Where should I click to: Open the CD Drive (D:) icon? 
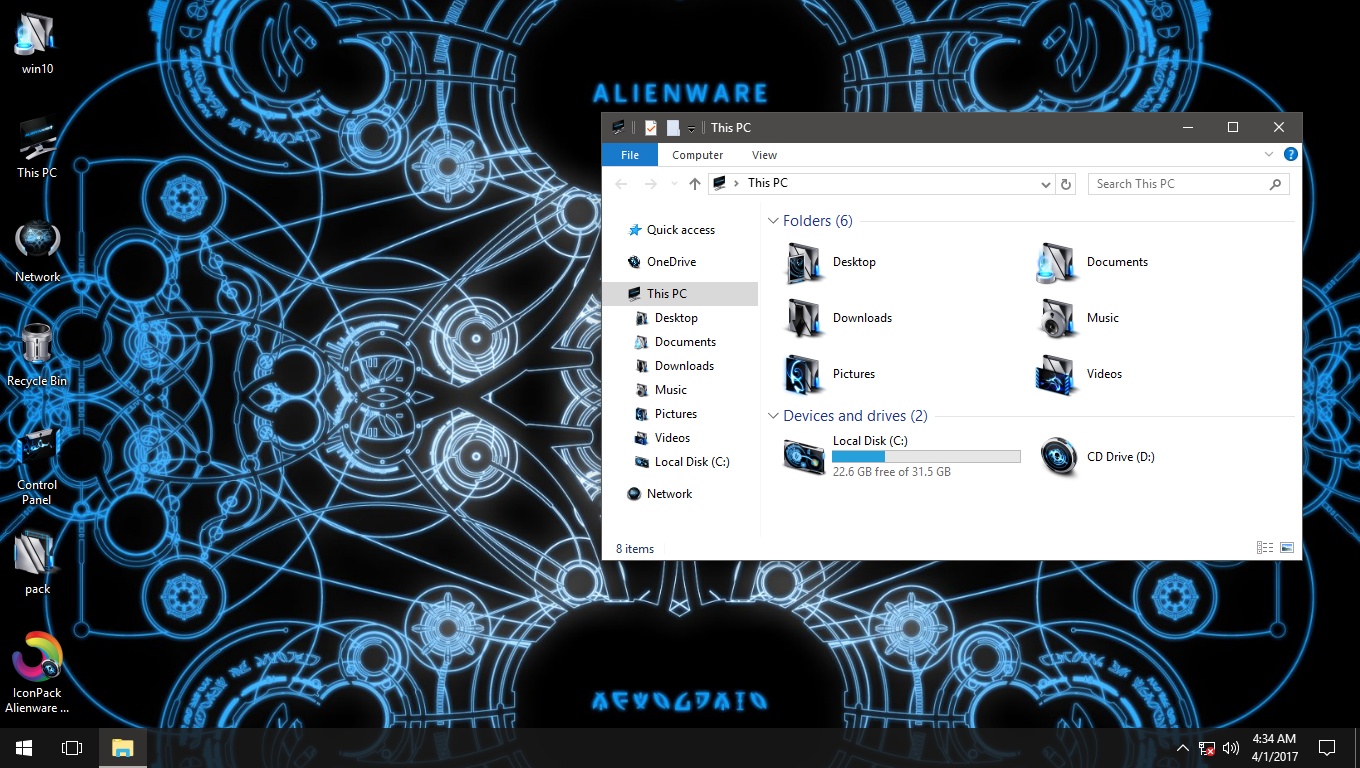pos(1059,457)
